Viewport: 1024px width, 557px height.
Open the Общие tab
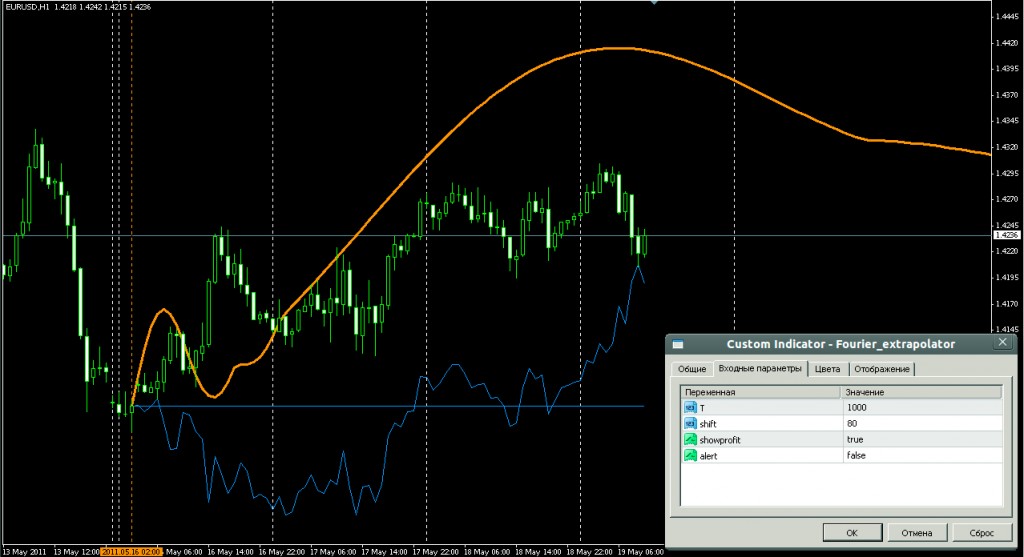[x=692, y=369]
